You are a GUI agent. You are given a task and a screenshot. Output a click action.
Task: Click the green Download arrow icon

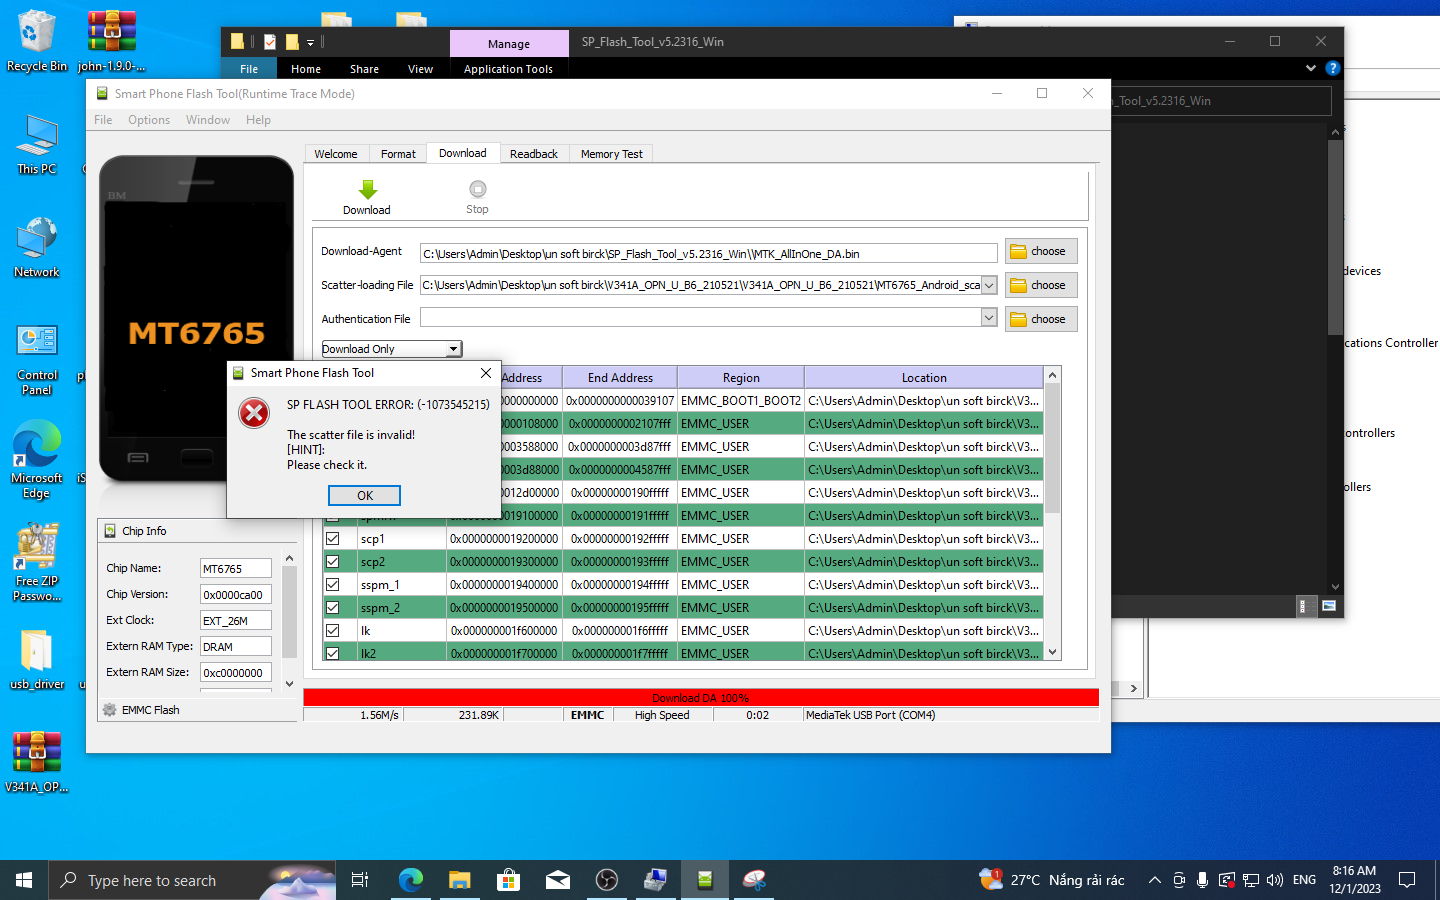coord(367,190)
